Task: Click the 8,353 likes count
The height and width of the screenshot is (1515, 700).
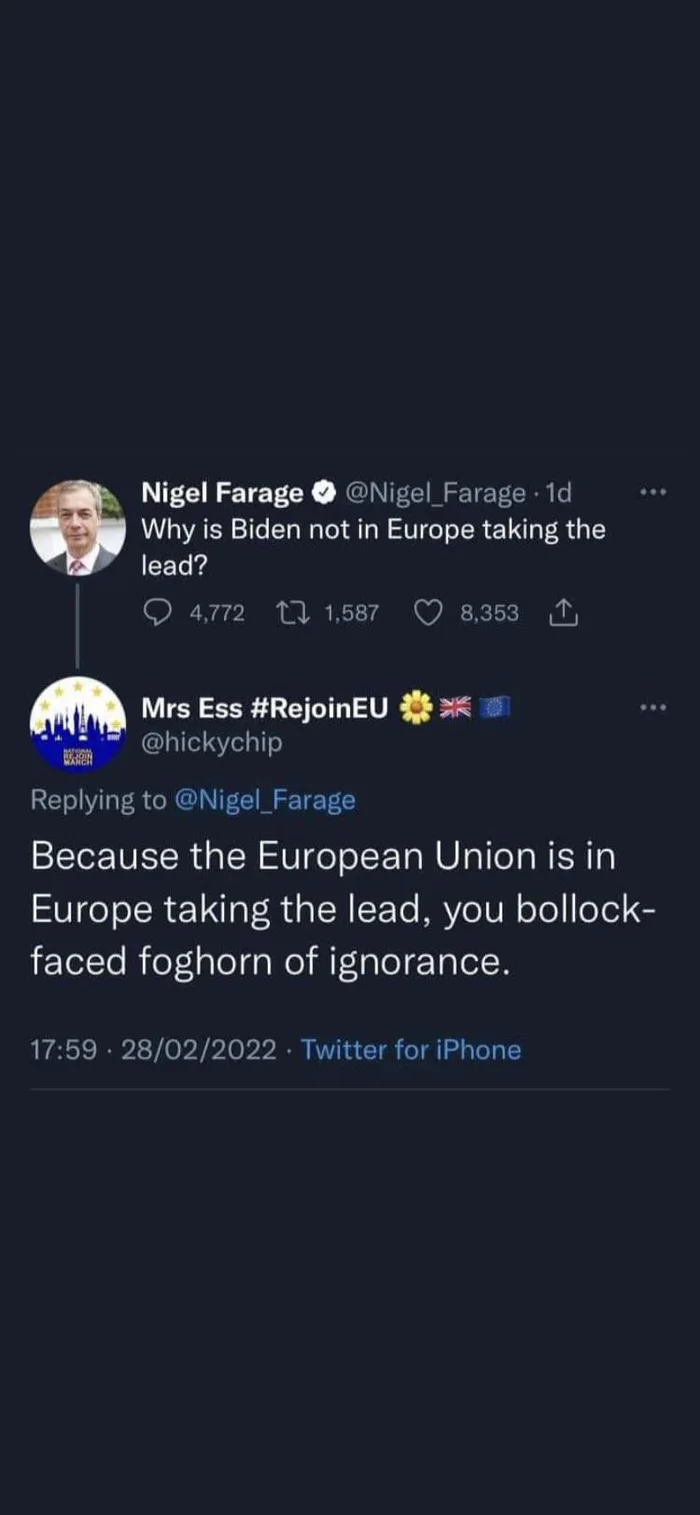Action: click(489, 613)
